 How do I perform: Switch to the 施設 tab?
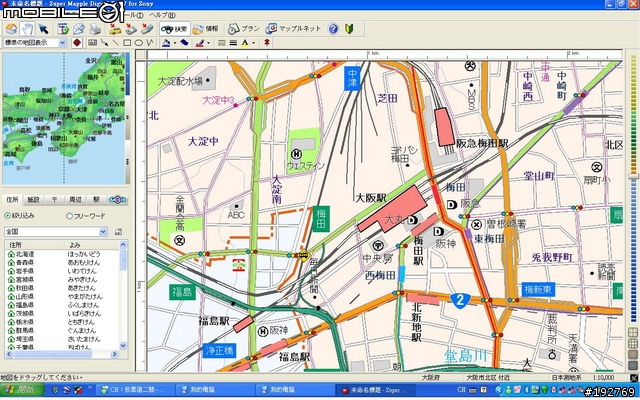(33, 200)
